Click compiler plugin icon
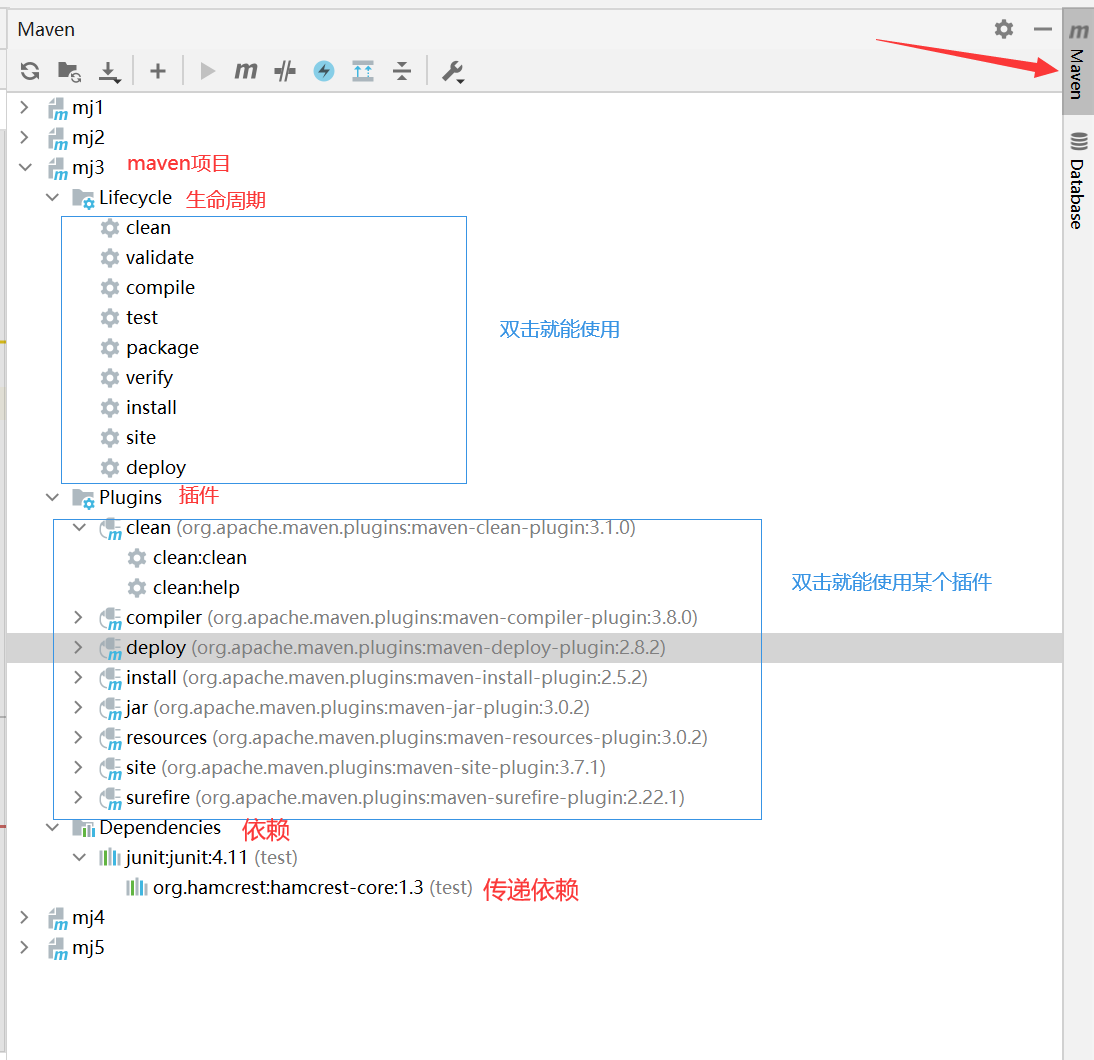This screenshot has height=1060, width=1094. click(x=110, y=619)
